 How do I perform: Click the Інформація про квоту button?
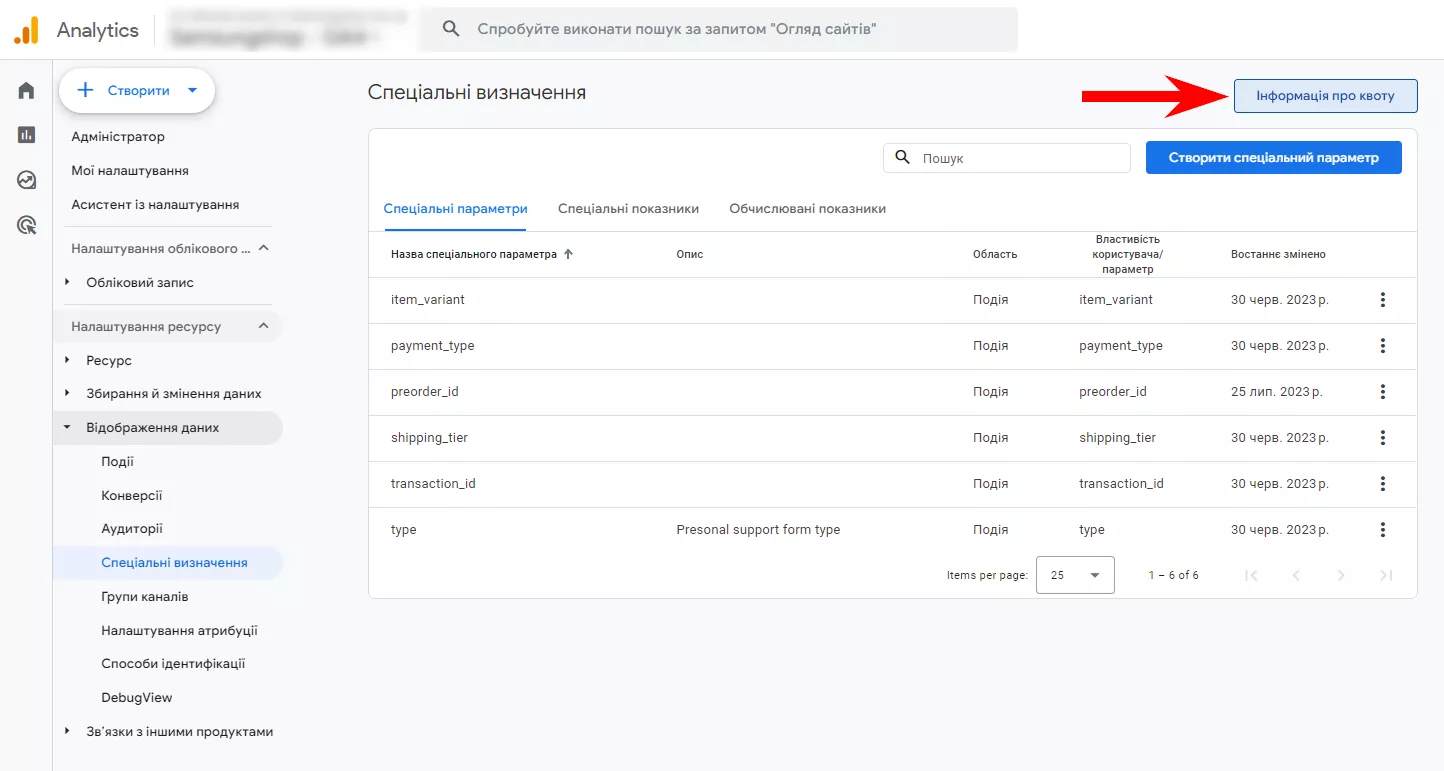pos(1325,96)
